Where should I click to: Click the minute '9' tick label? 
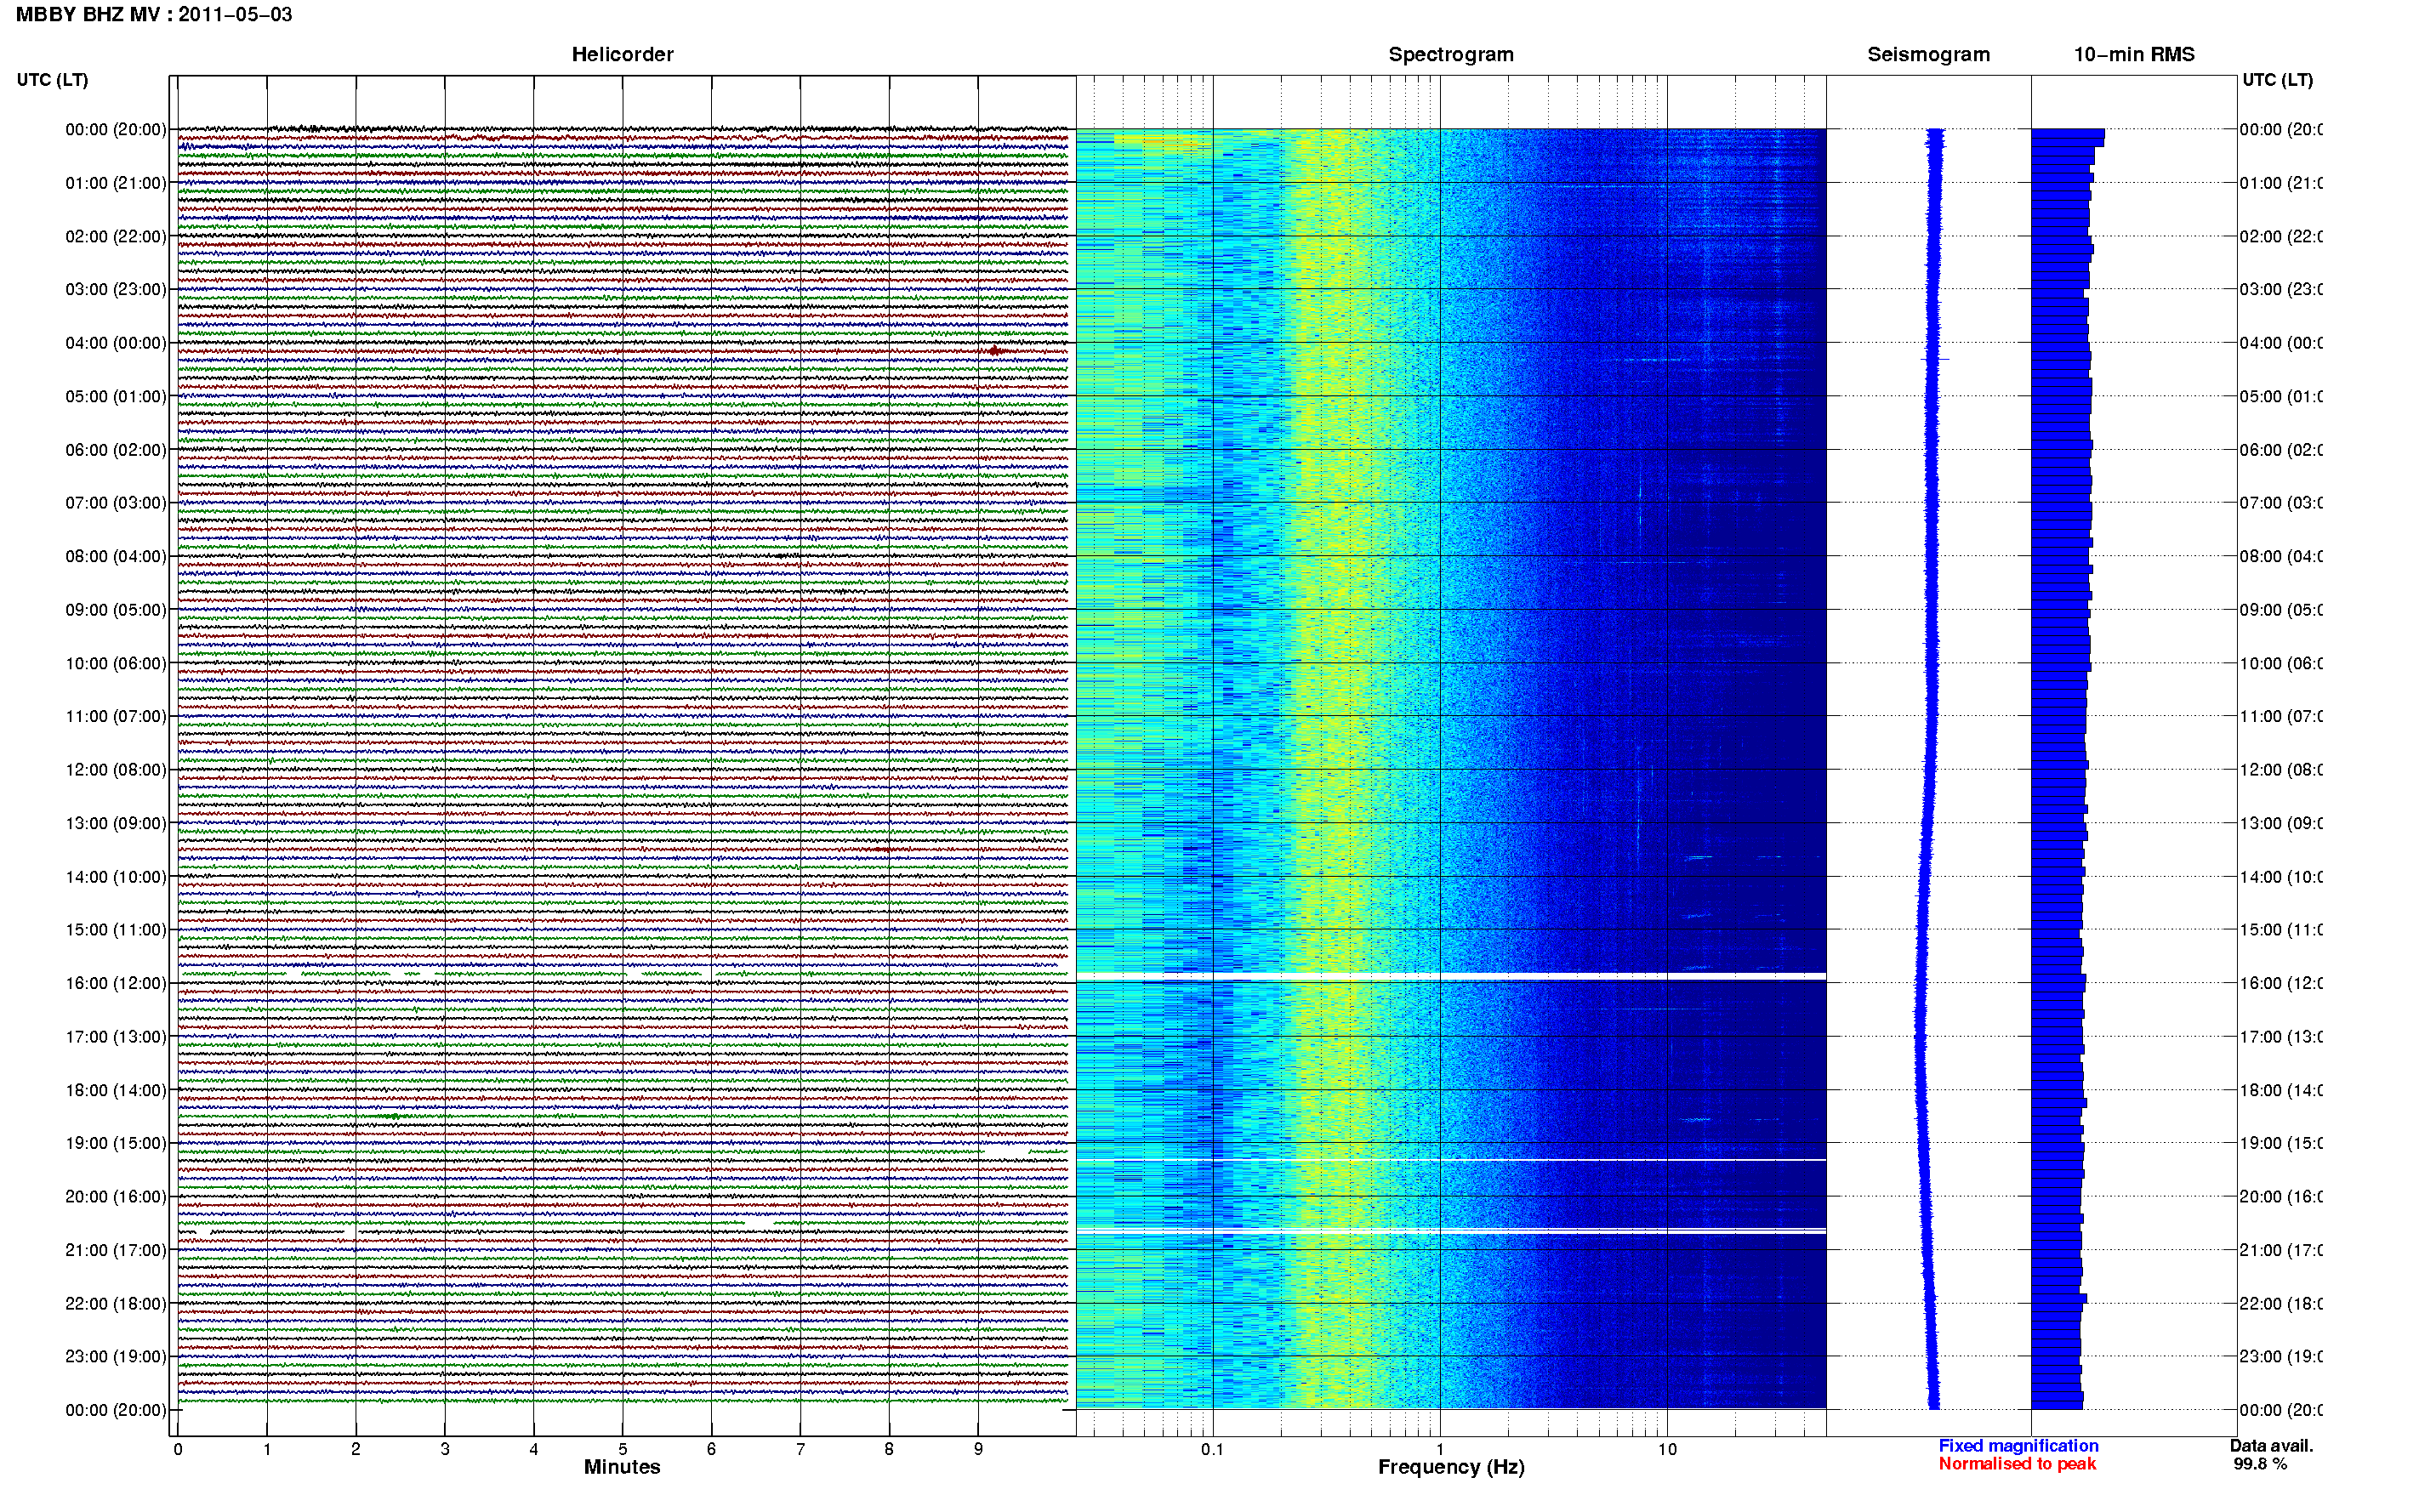coord(978,1449)
